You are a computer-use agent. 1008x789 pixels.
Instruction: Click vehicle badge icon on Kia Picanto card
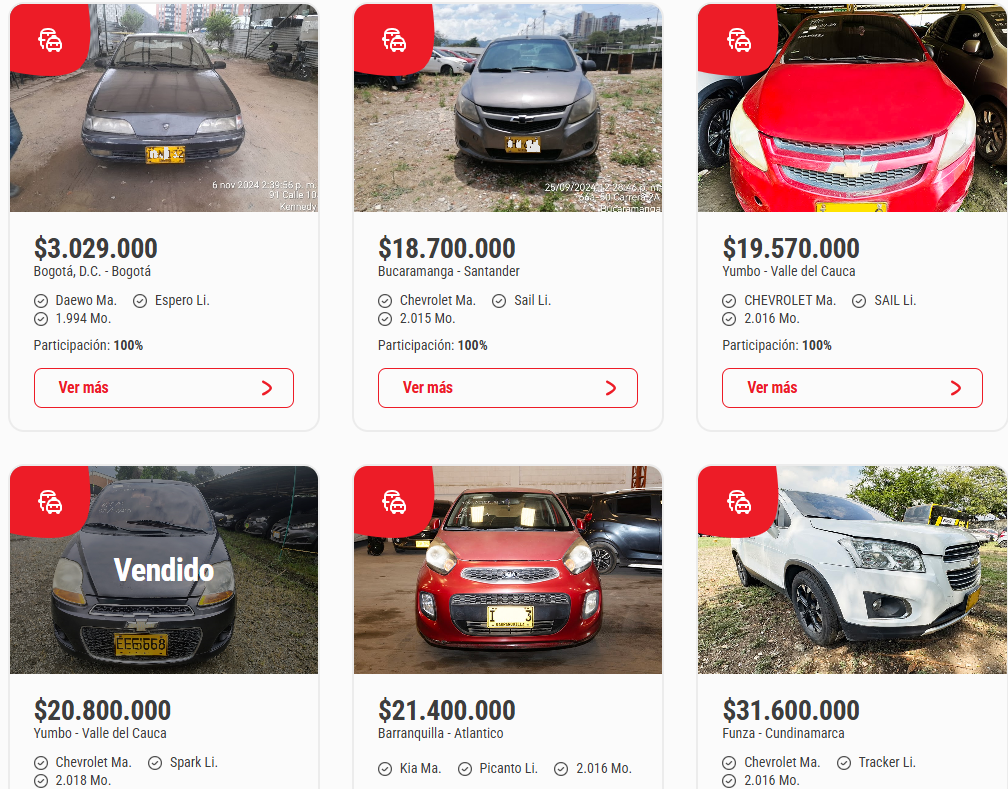394,502
